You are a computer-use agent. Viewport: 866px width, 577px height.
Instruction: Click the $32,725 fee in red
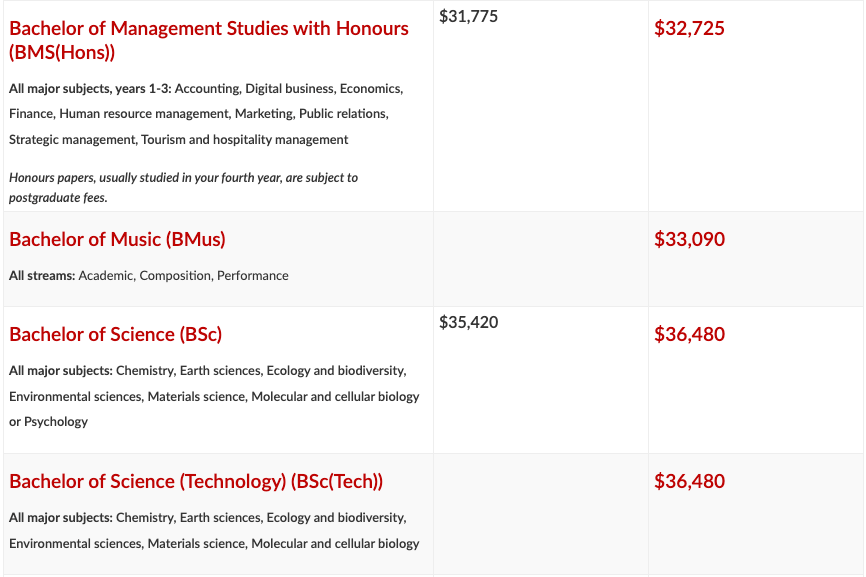pos(689,28)
